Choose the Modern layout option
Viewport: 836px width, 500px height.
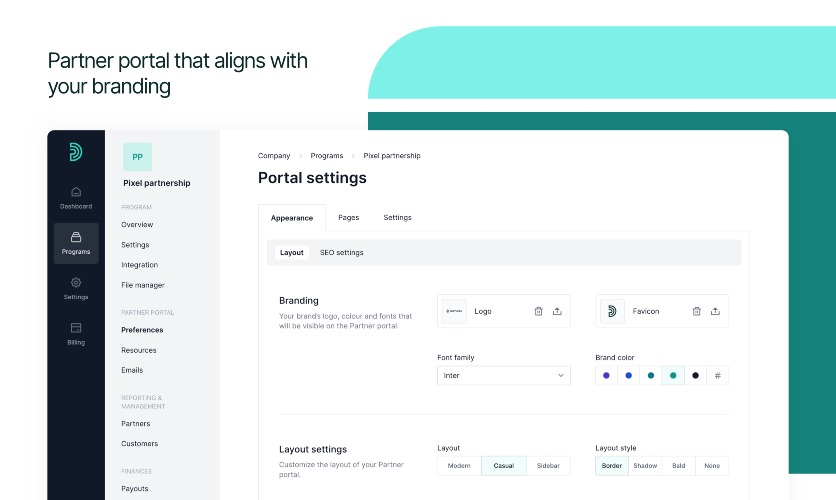tap(459, 466)
